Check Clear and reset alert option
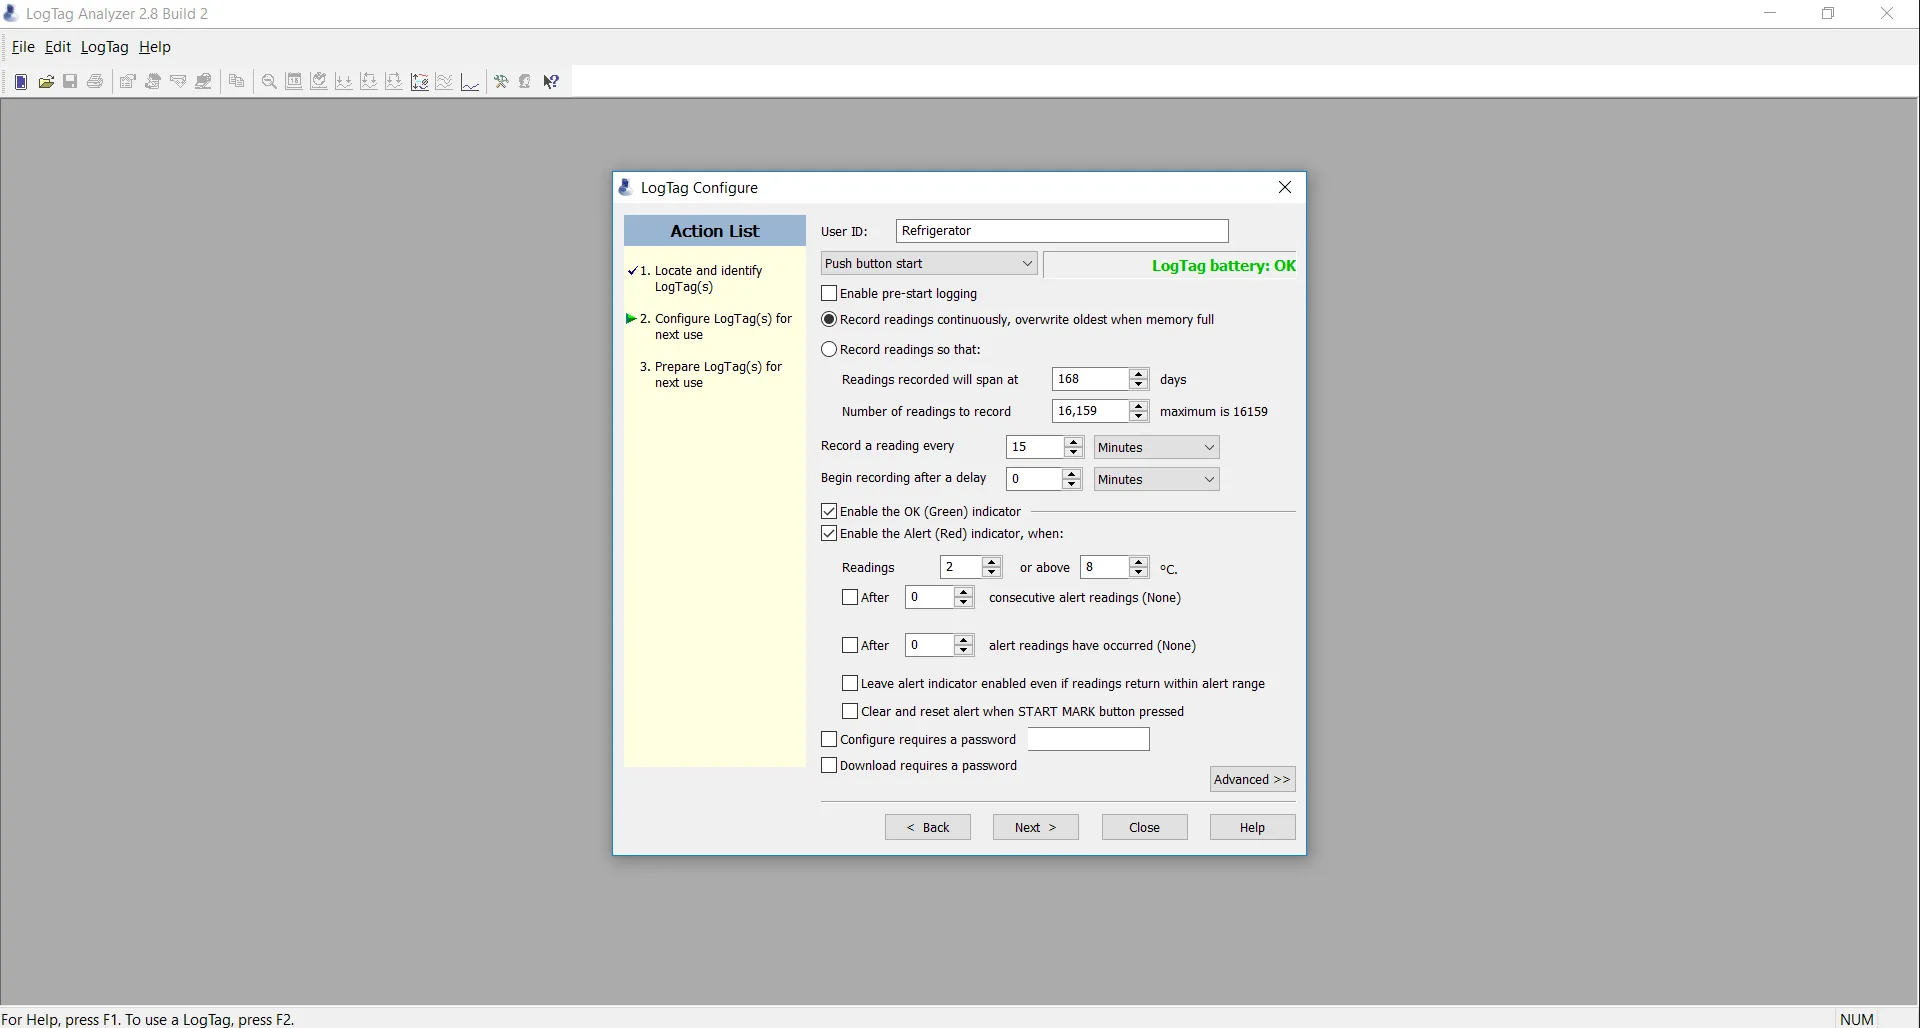Image resolution: width=1920 pixels, height=1028 pixels. click(850, 711)
